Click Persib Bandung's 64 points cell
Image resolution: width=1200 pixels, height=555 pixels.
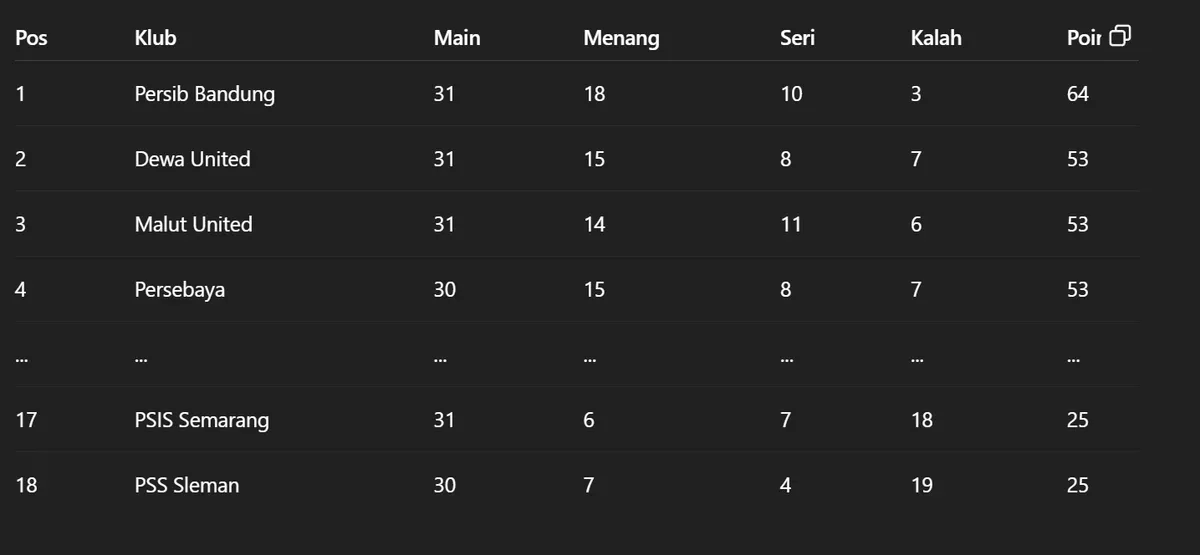click(1078, 94)
